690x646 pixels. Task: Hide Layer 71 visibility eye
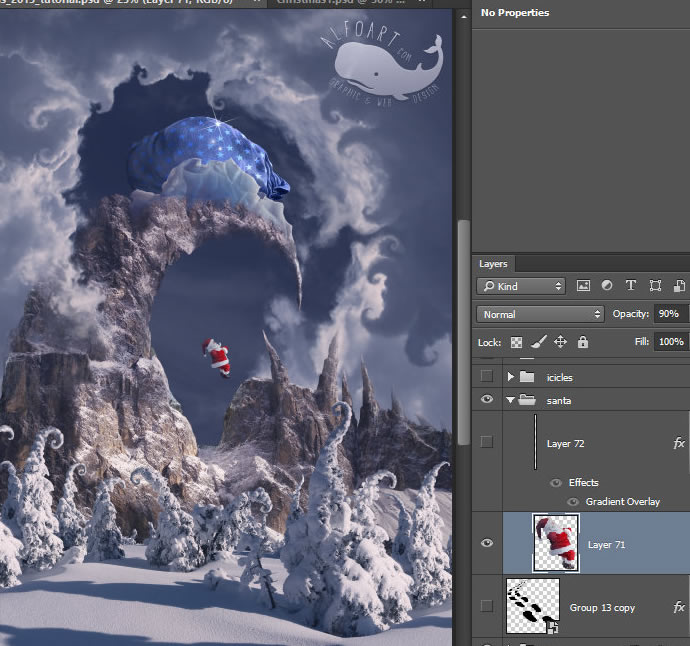[x=487, y=543]
